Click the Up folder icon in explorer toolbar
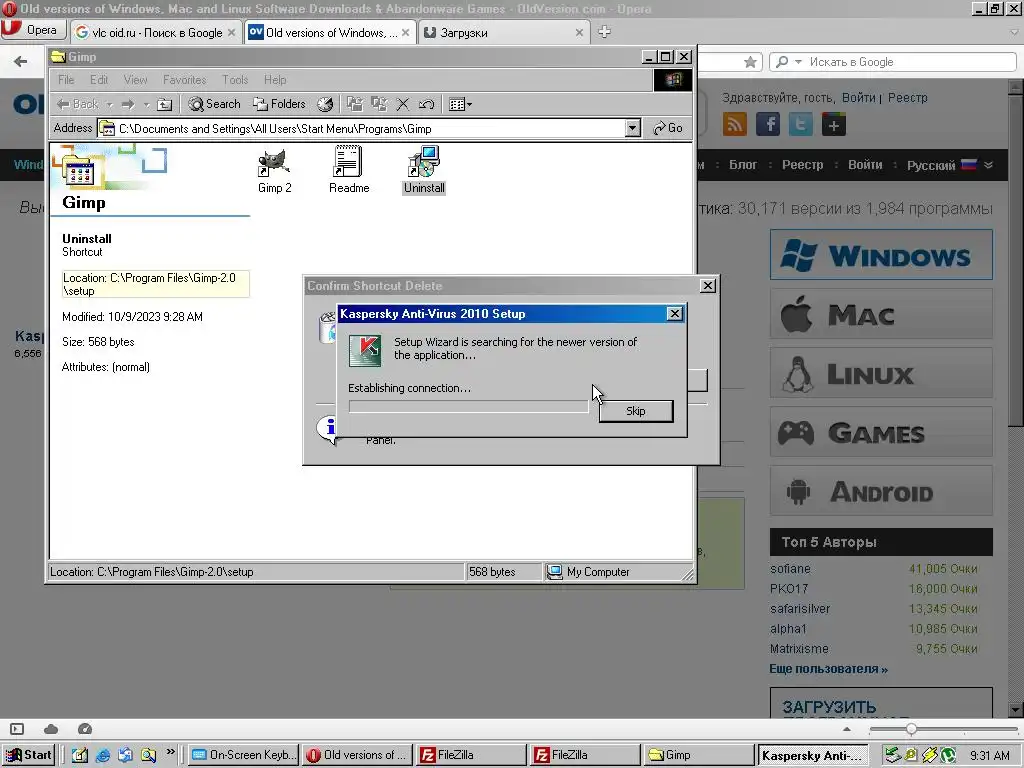Image resolution: width=1024 pixels, height=768 pixels. click(x=165, y=104)
